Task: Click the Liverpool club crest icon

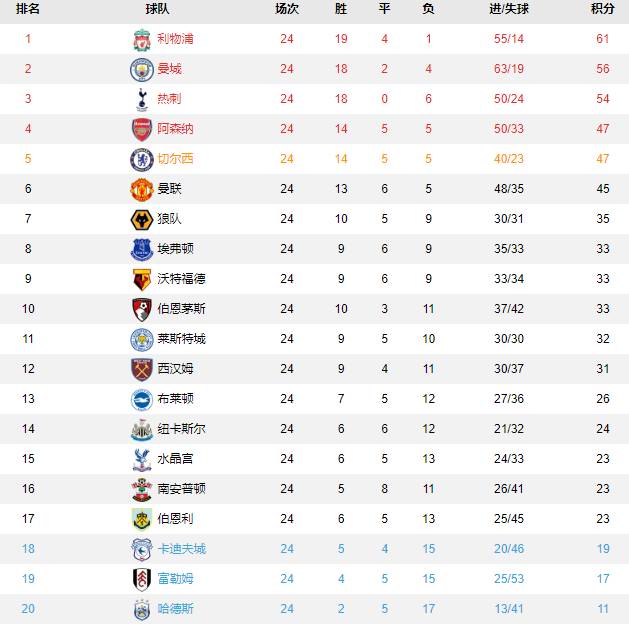Action: click(142, 39)
